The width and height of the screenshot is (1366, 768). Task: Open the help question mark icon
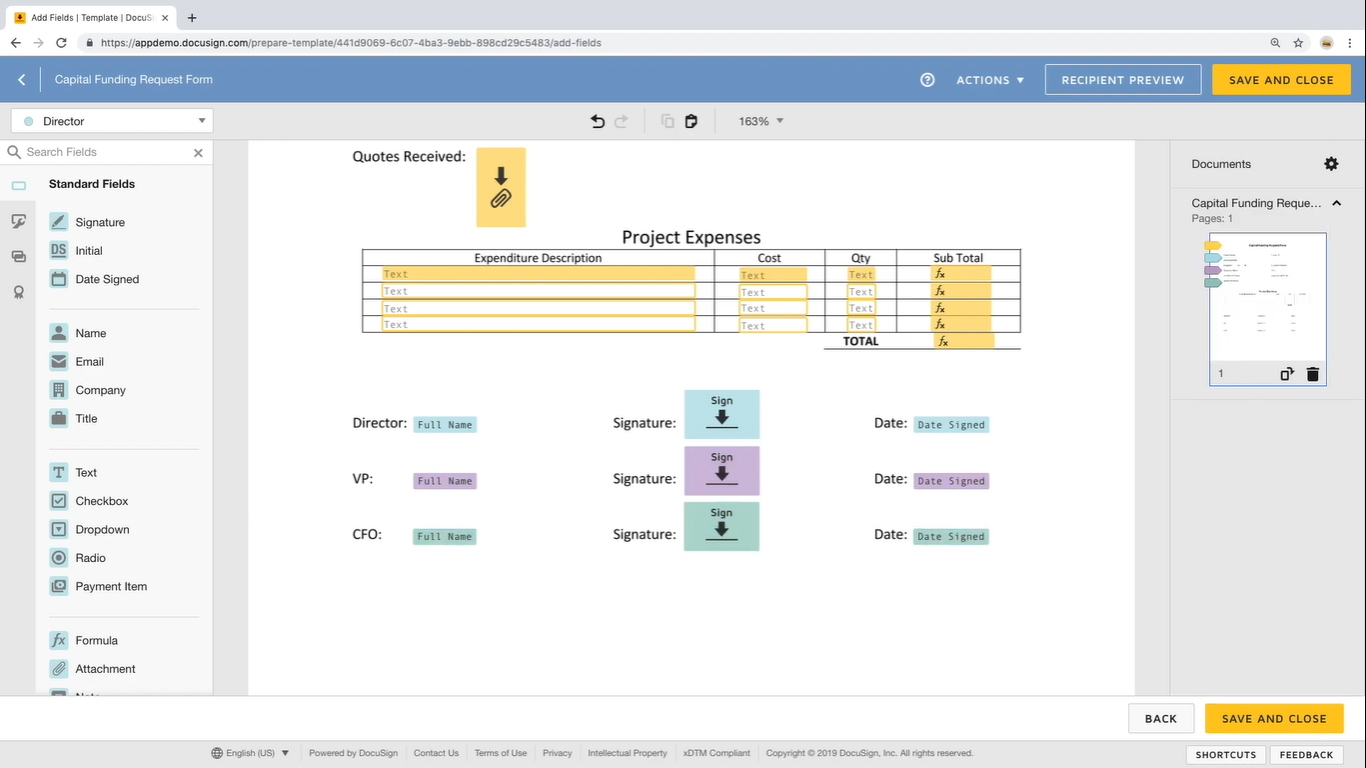pos(927,80)
